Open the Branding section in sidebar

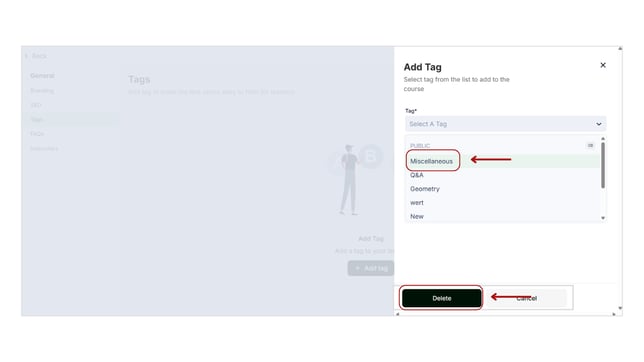42,90
